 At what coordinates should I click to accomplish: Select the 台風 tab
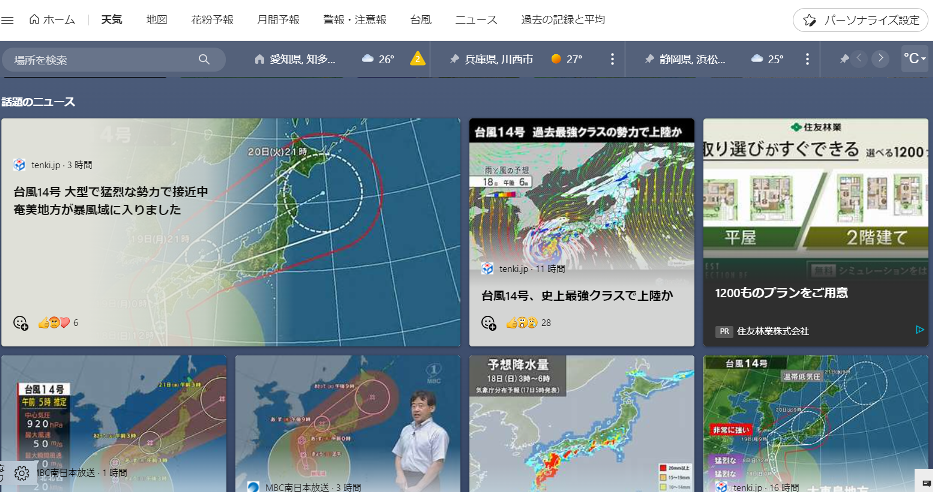click(x=421, y=20)
